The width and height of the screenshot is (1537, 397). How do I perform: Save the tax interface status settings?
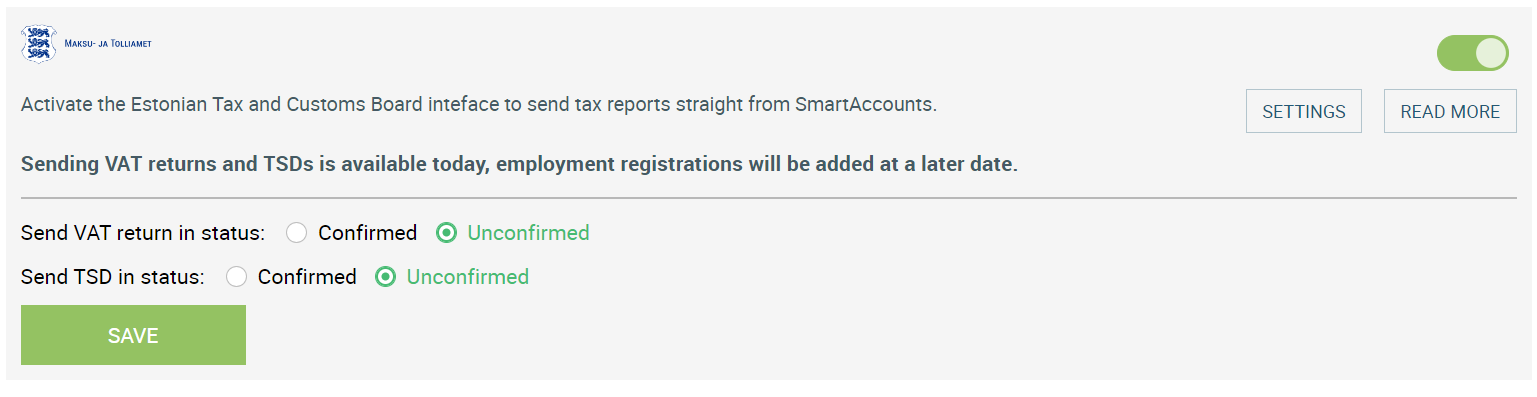click(133, 335)
